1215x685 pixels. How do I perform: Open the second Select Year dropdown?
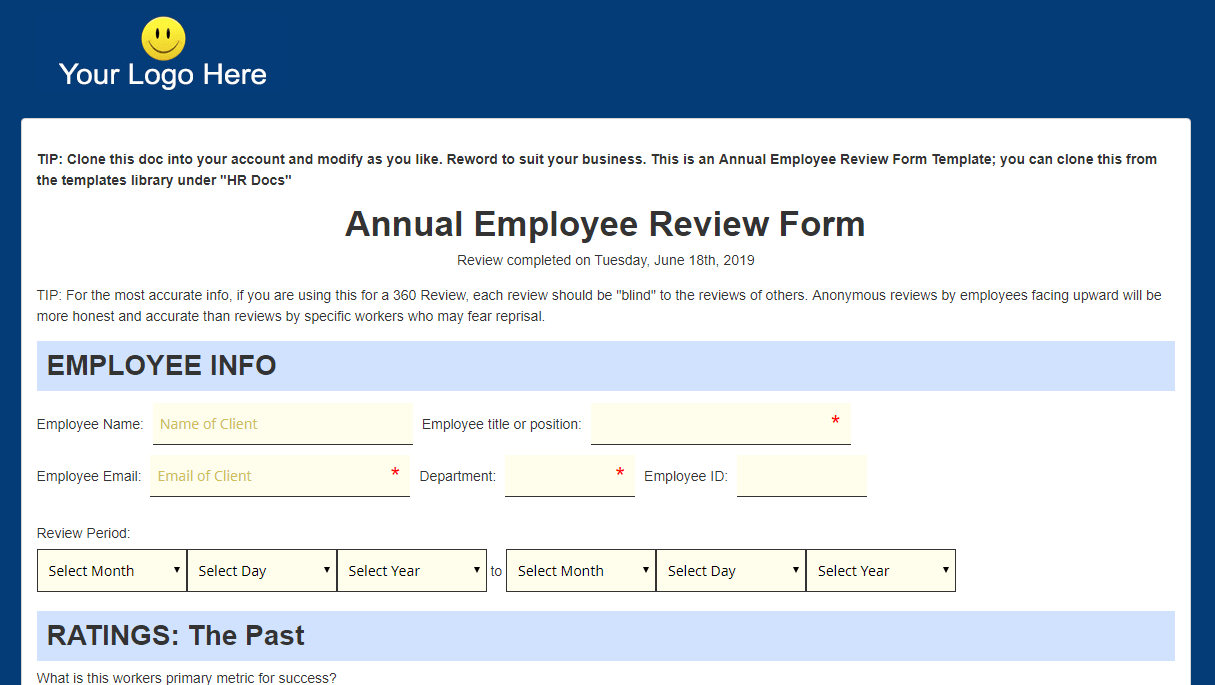pos(880,570)
